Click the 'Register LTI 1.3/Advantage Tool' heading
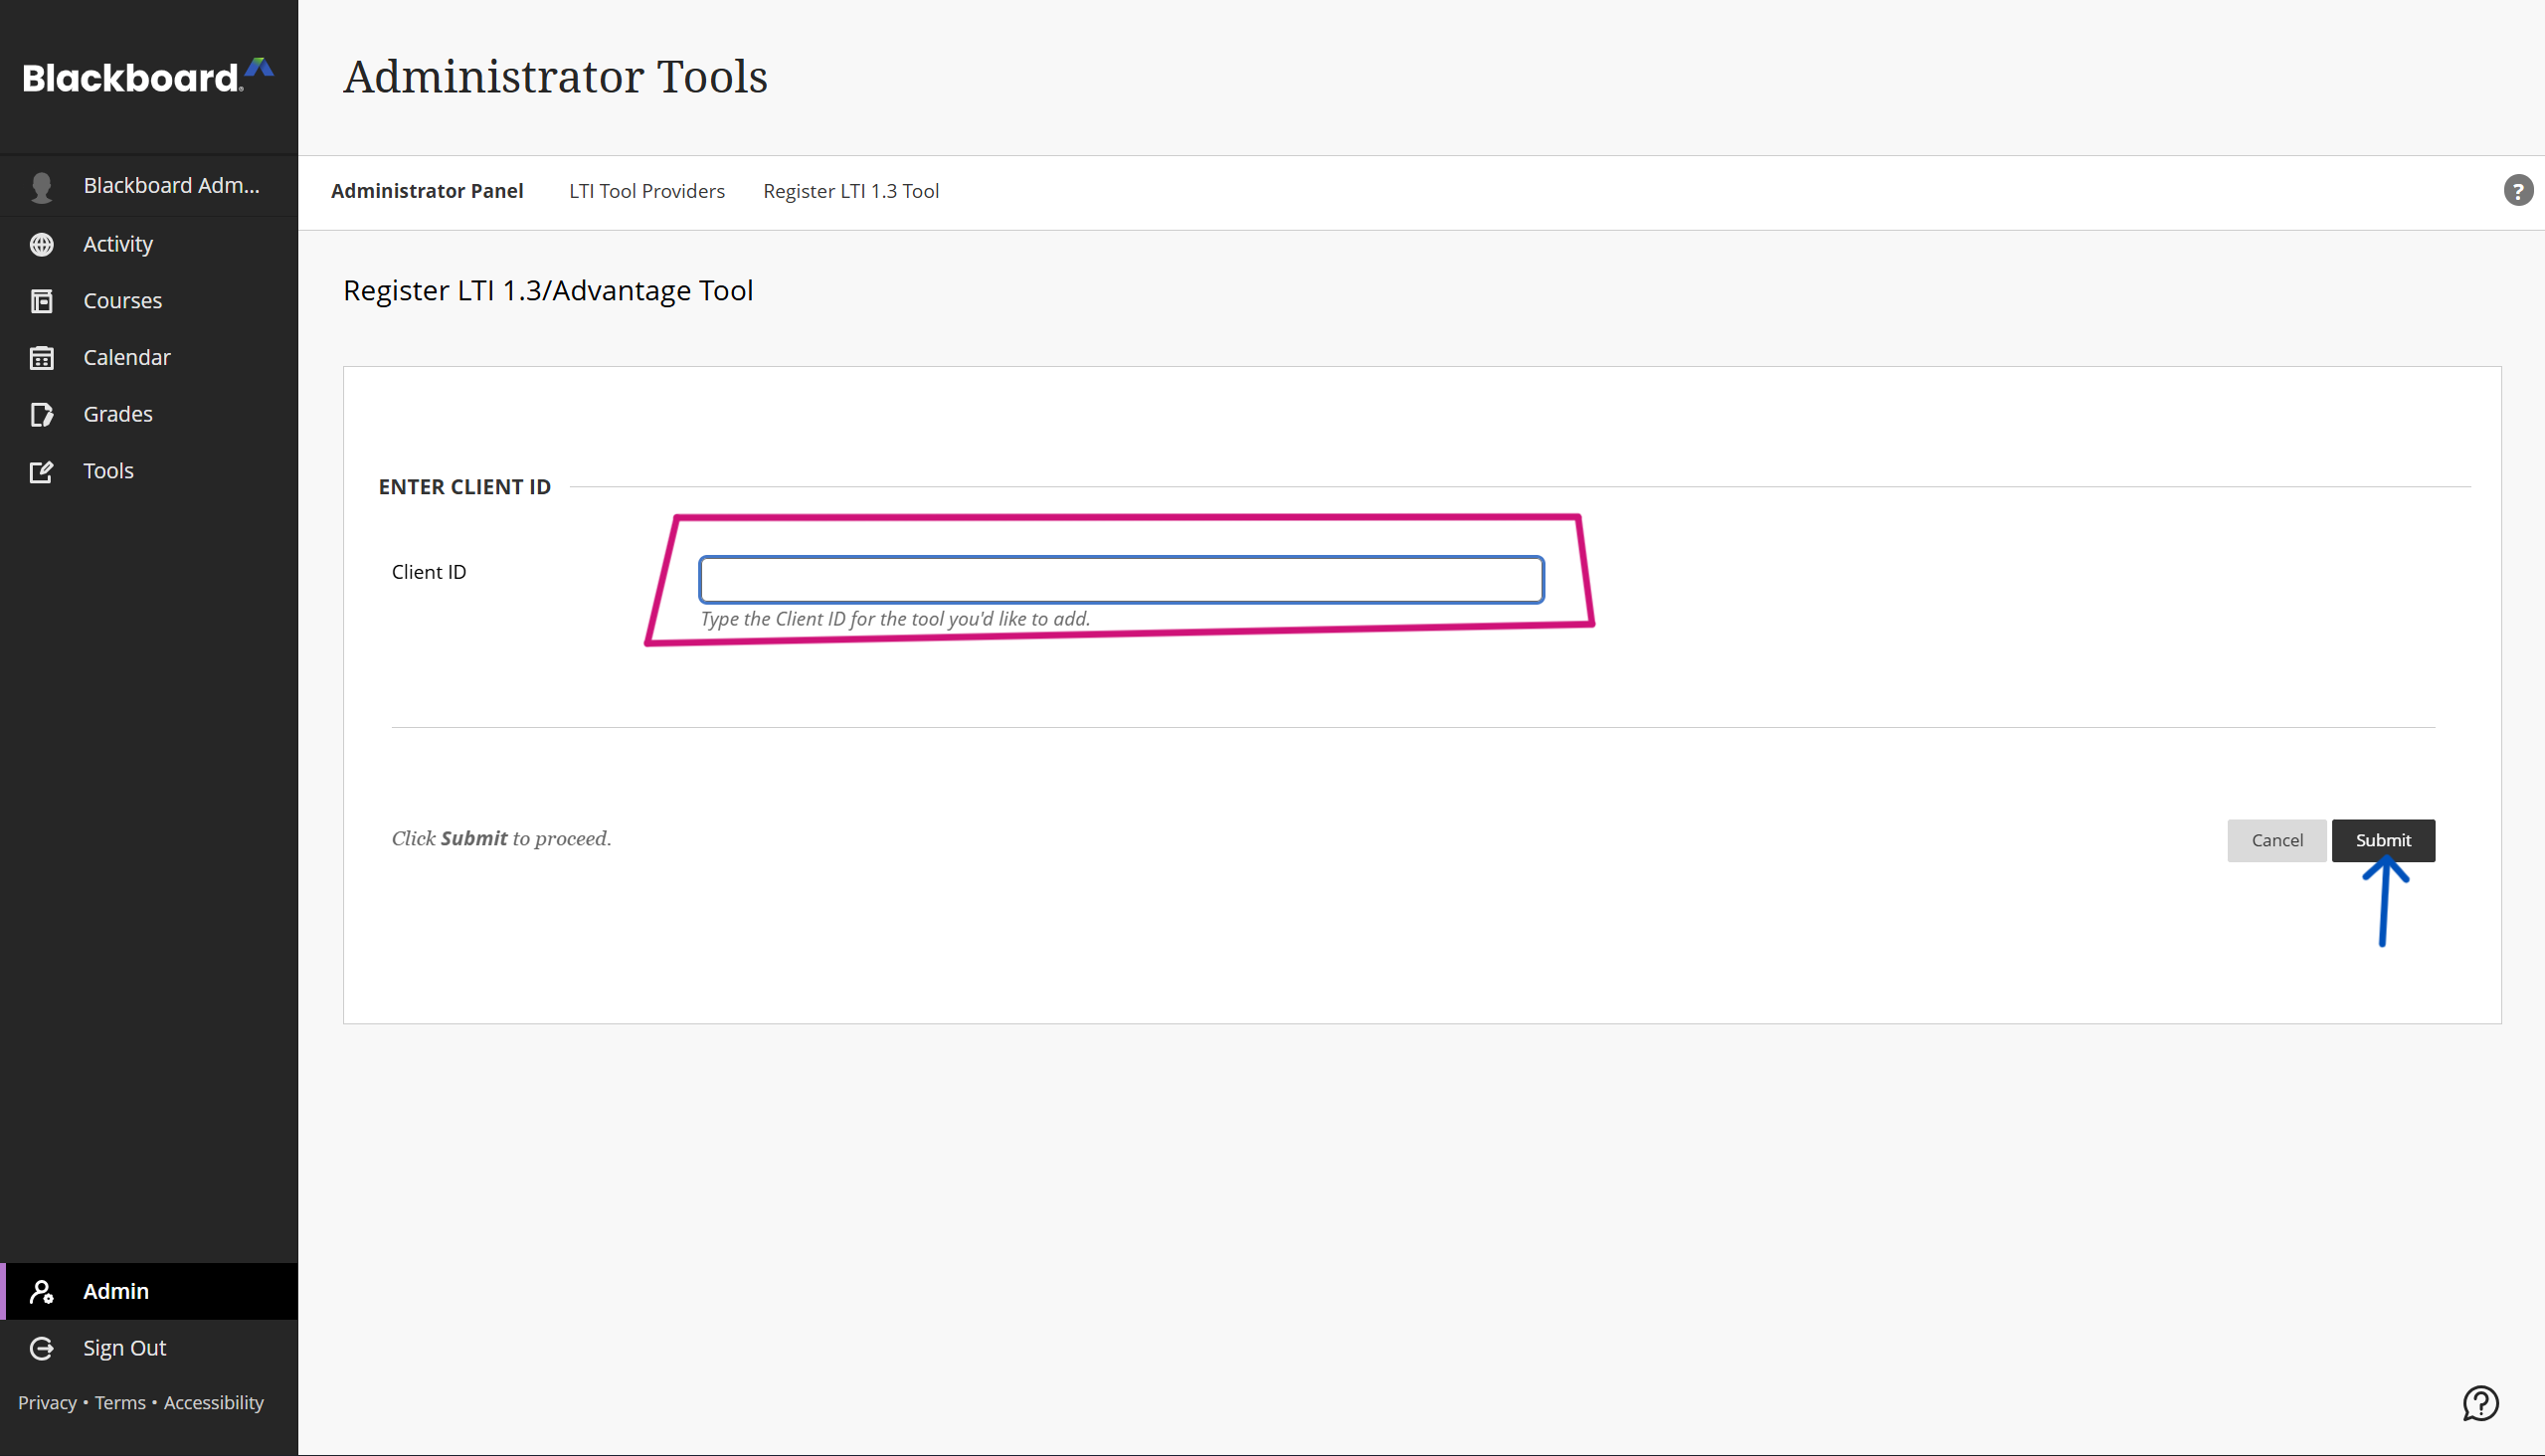 548,290
